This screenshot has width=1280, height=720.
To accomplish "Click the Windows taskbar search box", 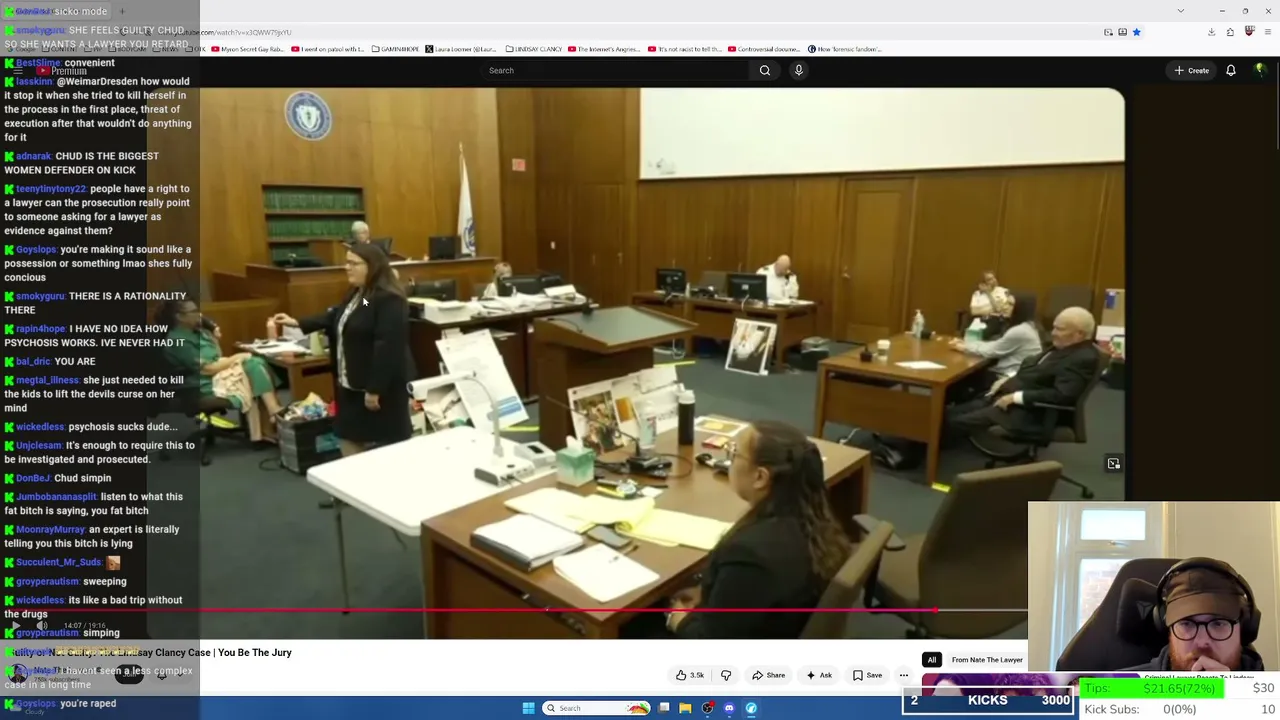I will pyautogui.click(x=597, y=708).
